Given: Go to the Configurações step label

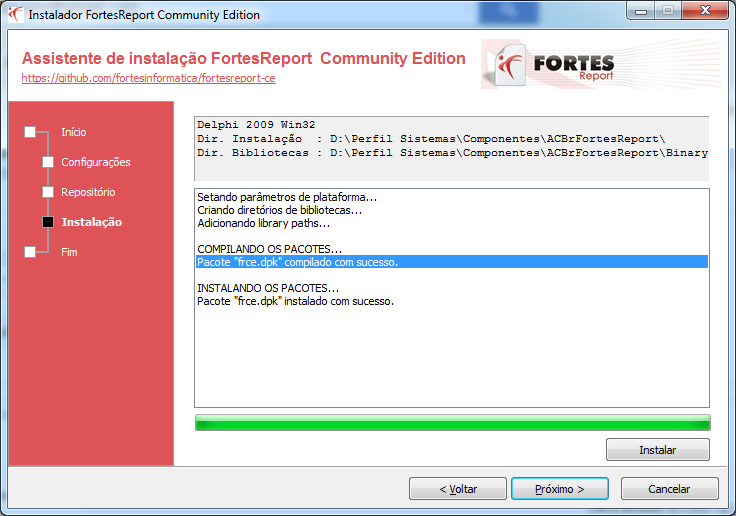Looking at the screenshot, I should point(96,162).
